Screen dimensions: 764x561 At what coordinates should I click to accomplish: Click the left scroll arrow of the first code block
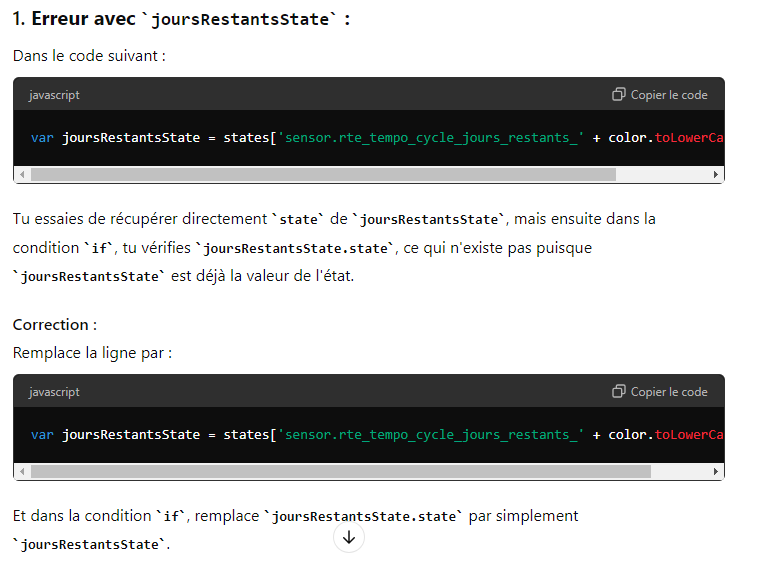coord(22,174)
